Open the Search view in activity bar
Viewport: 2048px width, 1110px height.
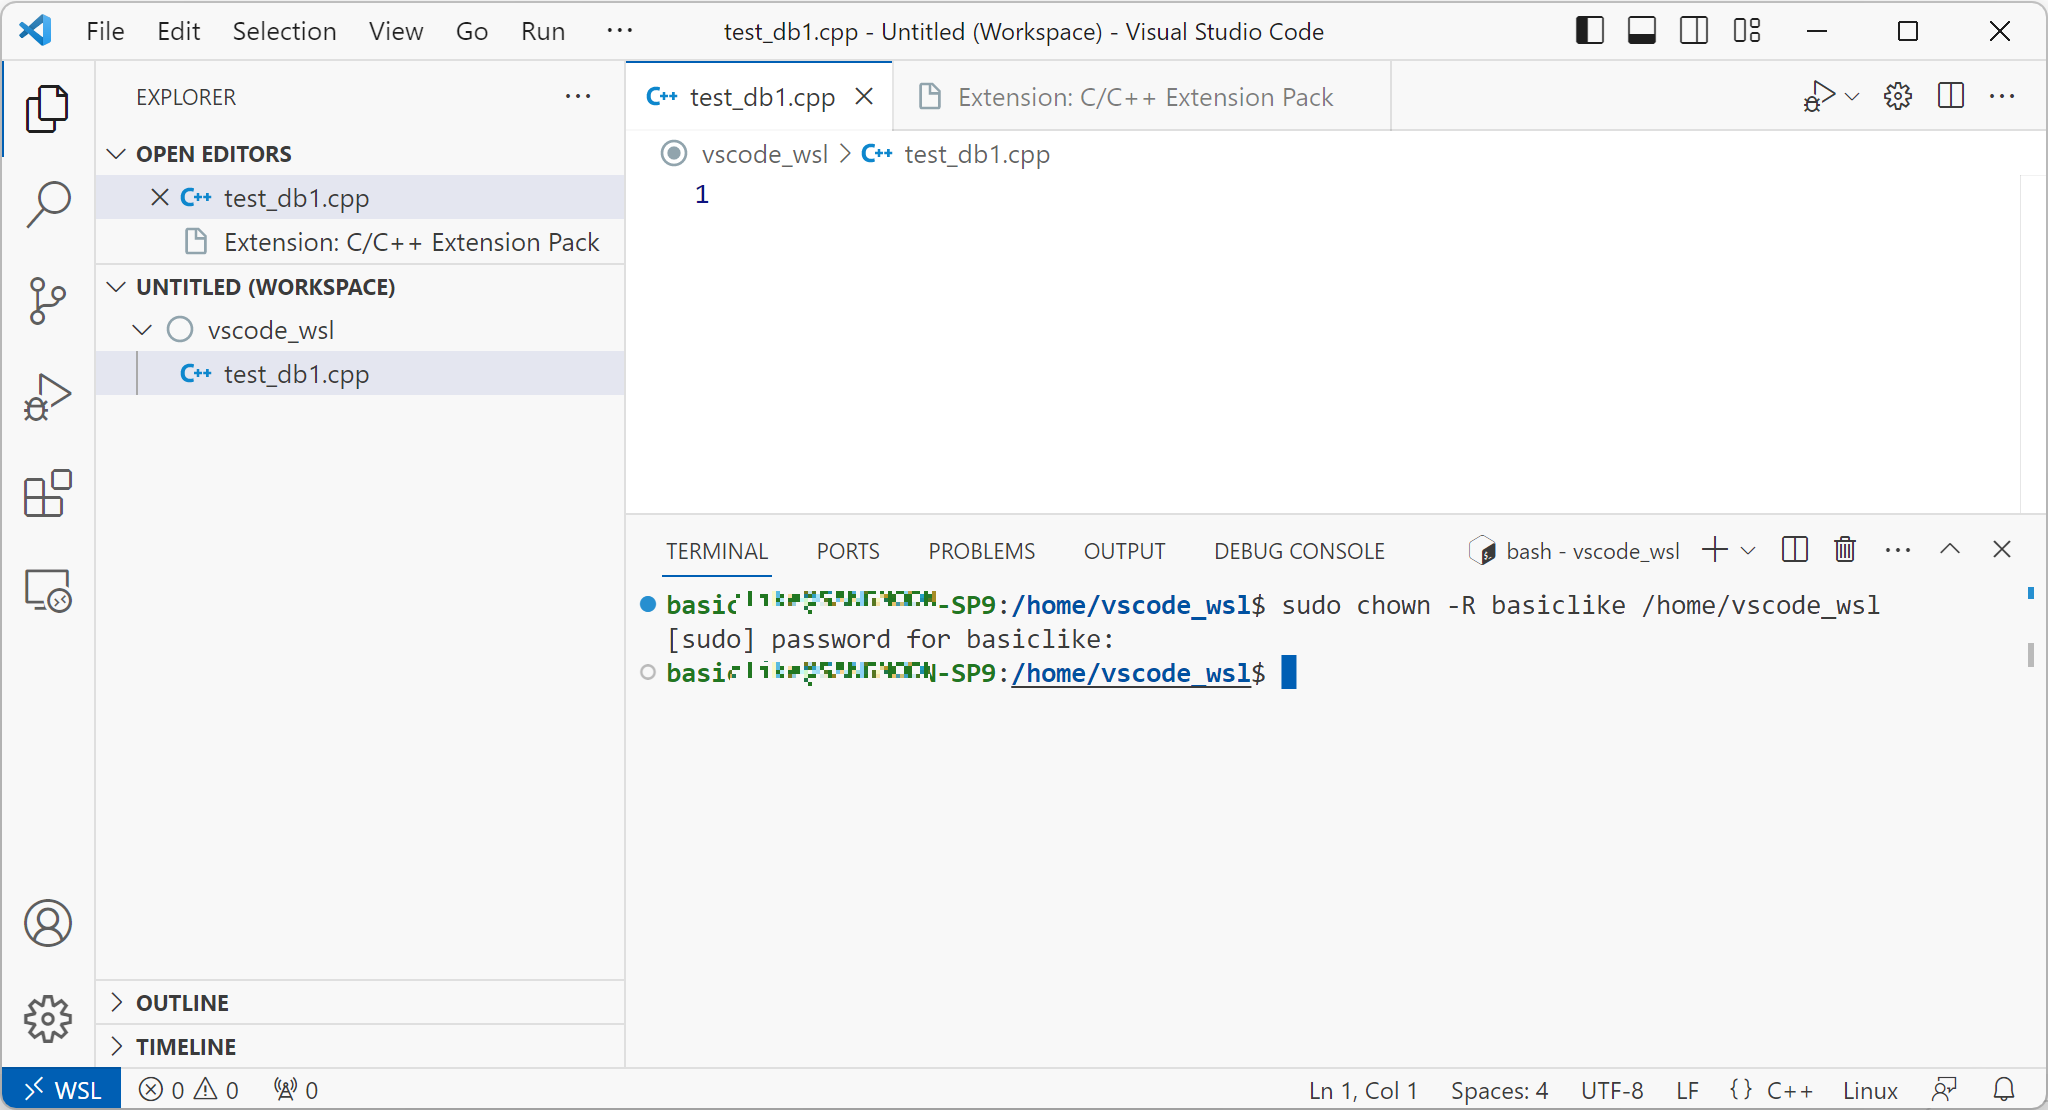coord(47,203)
